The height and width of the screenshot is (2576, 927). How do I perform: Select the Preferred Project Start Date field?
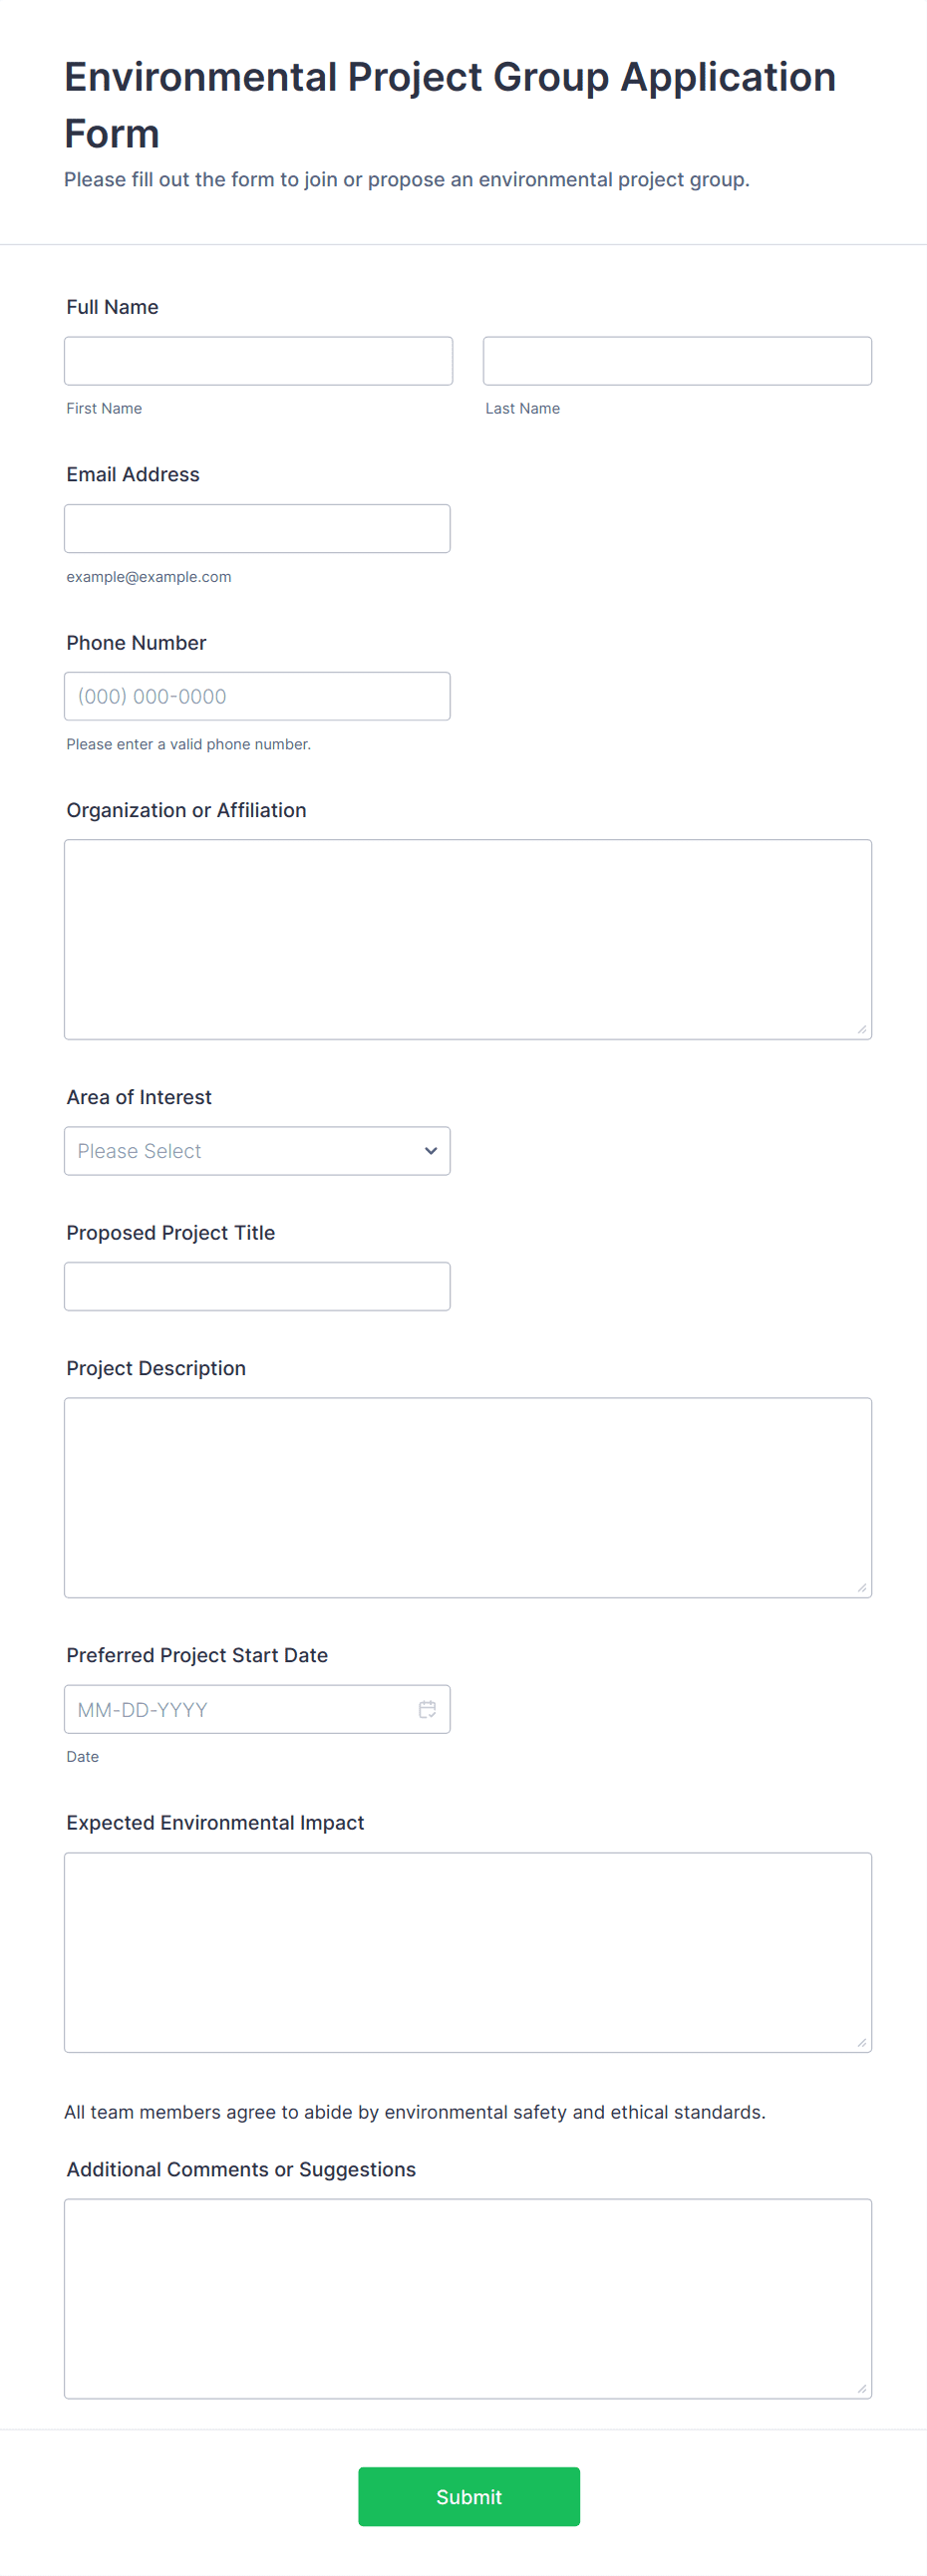coord(240,1709)
